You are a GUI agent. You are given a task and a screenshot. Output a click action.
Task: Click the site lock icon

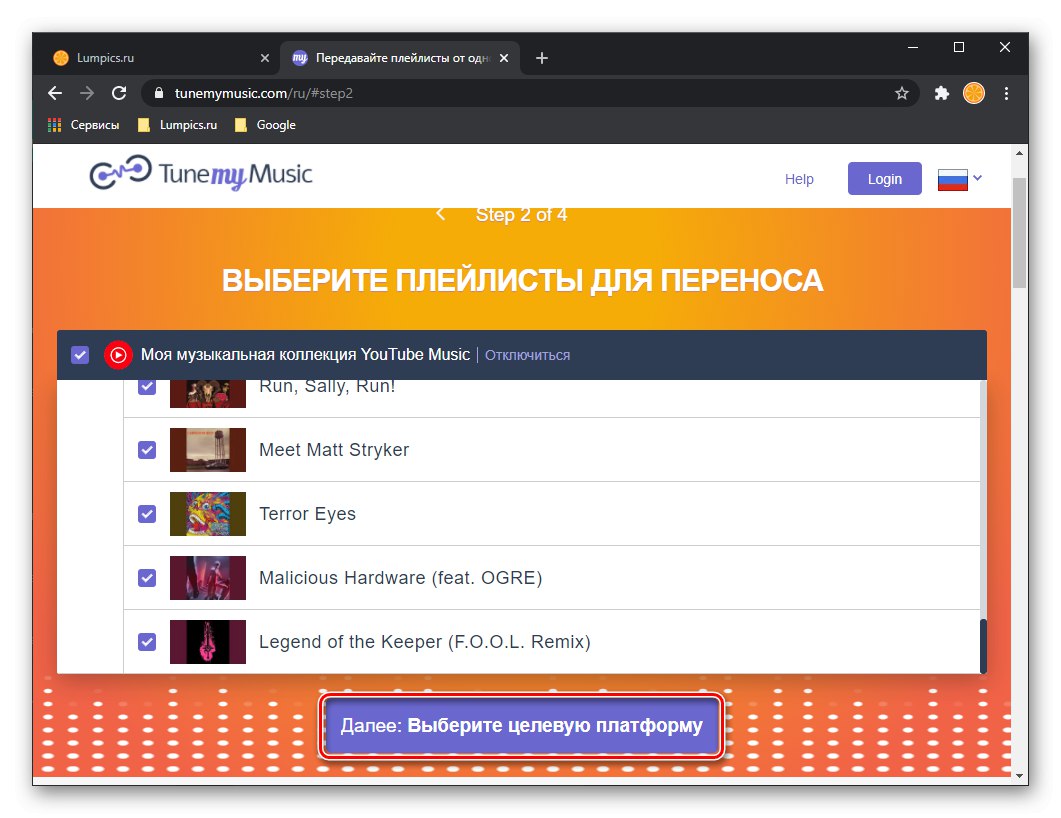click(159, 93)
